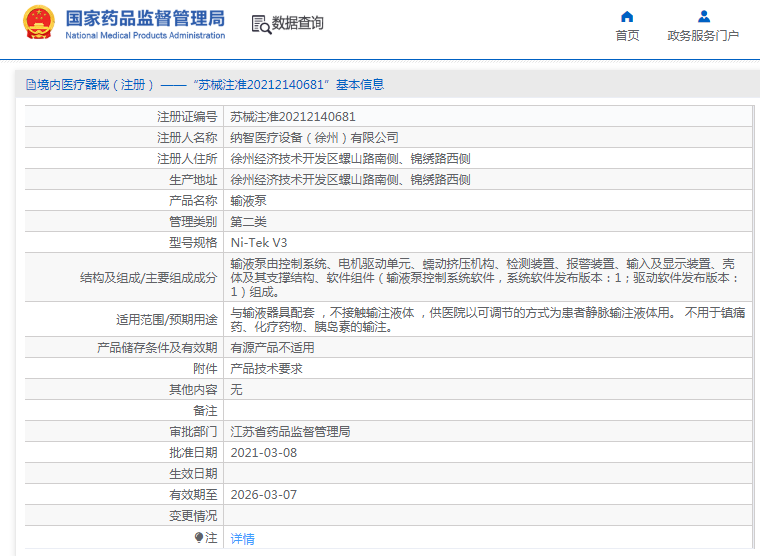Click the 政务服务门户 user icon
Viewport: 760px width, 556px height.
click(x=704, y=17)
